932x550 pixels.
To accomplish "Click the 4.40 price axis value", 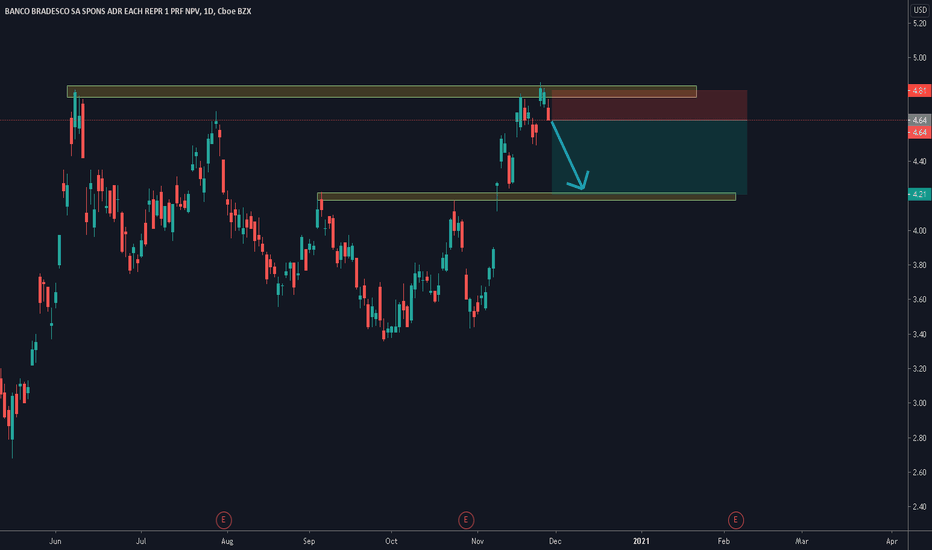I will pyautogui.click(x=920, y=161).
